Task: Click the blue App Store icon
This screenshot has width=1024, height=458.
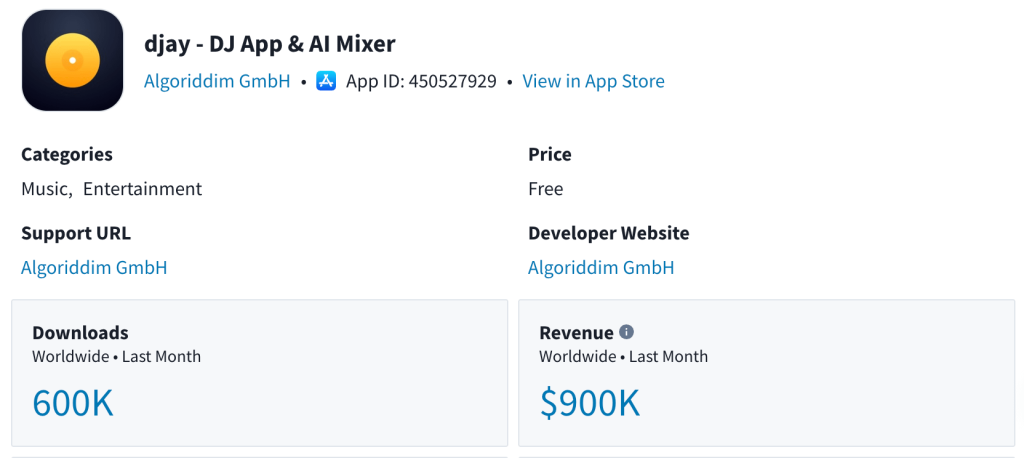Action: (326, 81)
